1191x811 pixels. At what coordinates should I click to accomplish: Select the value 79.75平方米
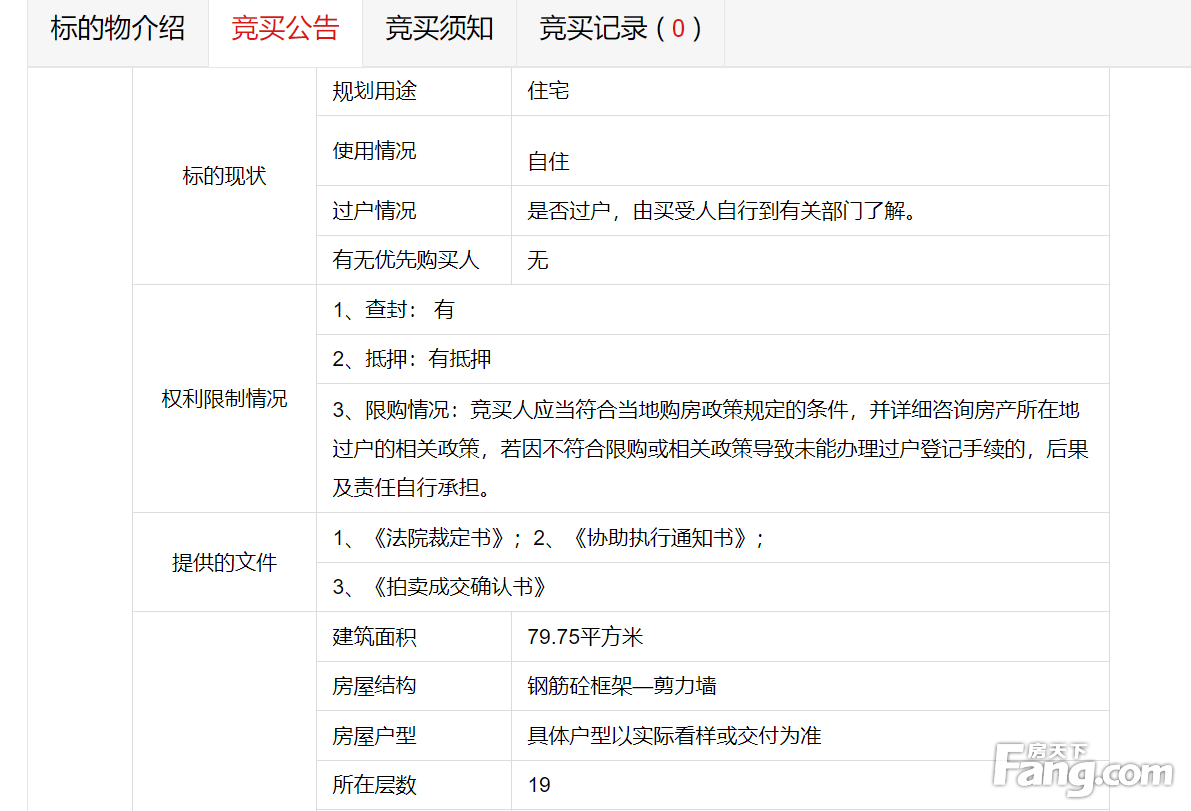coord(585,636)
